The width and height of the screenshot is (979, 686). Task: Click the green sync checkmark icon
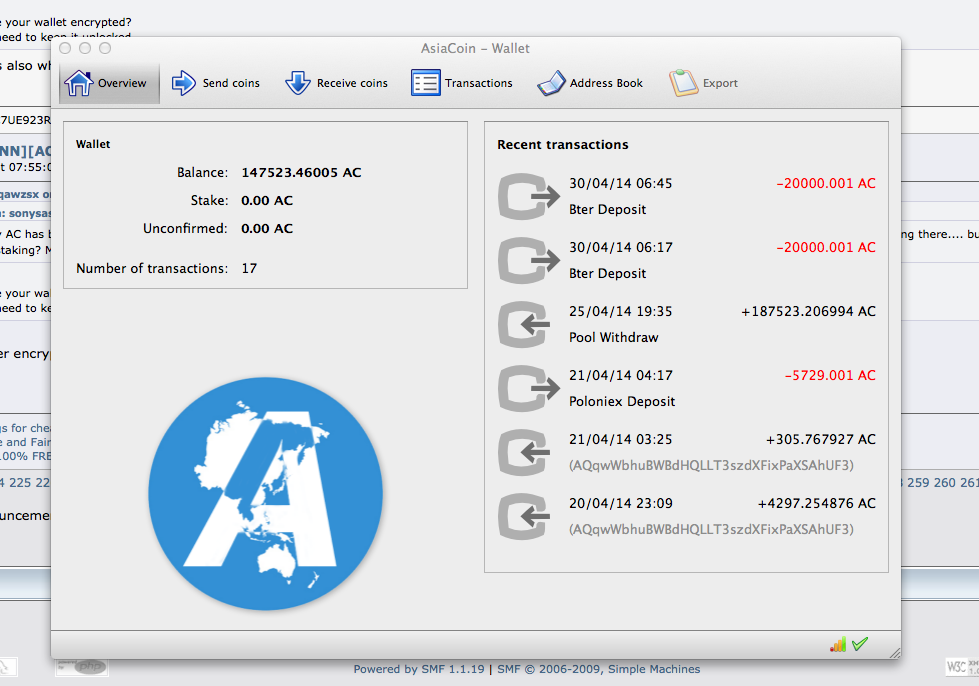(860, 644)
